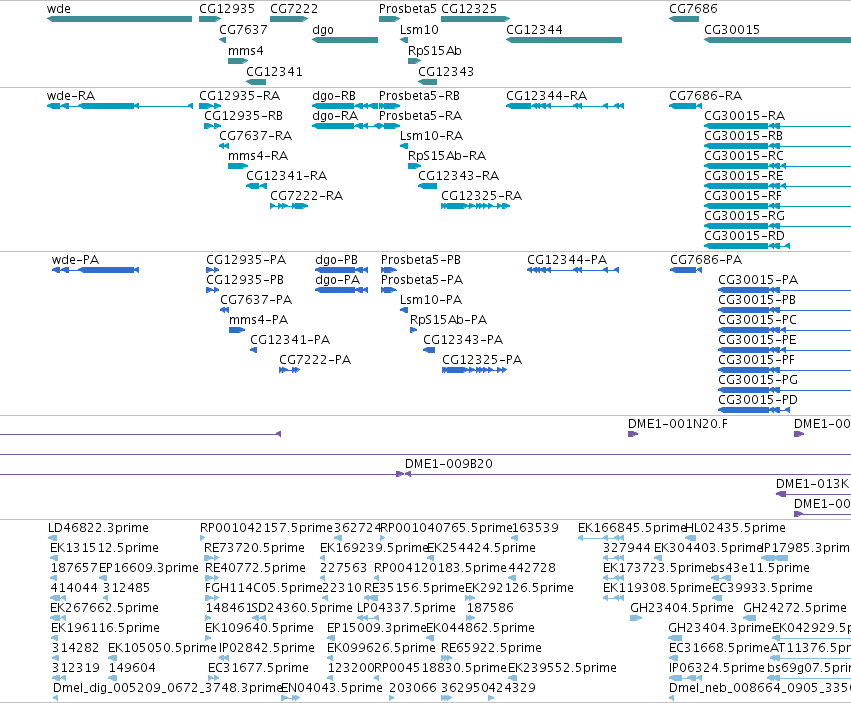
Task: Click the CG30015-PE protein label
Action: point(758,340)
